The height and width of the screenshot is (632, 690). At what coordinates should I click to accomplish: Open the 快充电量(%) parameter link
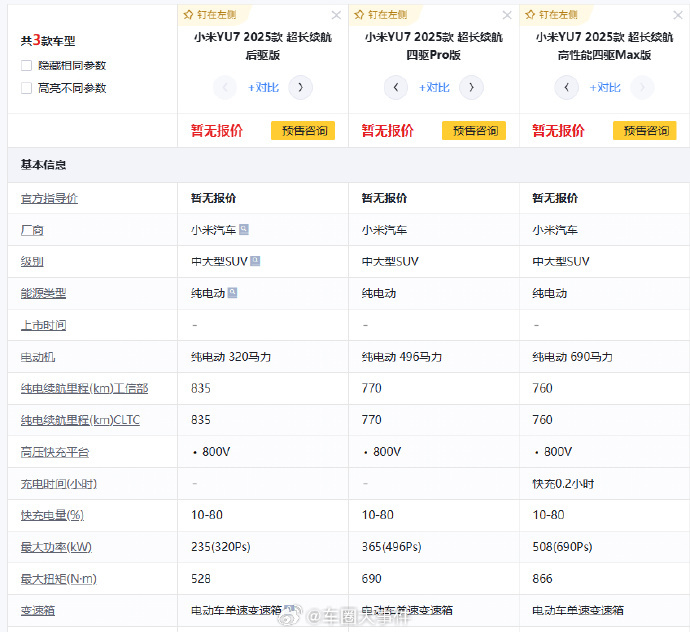click(x=52, y=515)
